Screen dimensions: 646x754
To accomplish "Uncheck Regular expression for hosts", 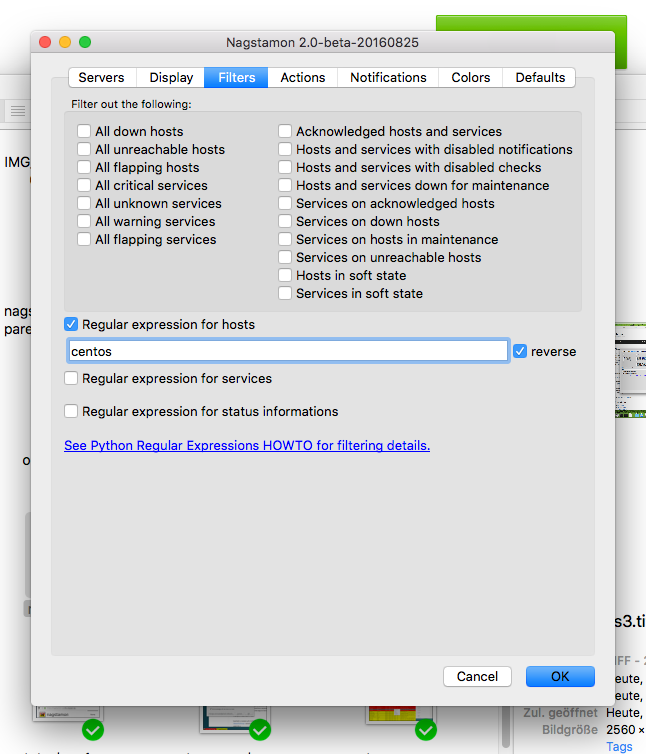I will click(71, 325).
